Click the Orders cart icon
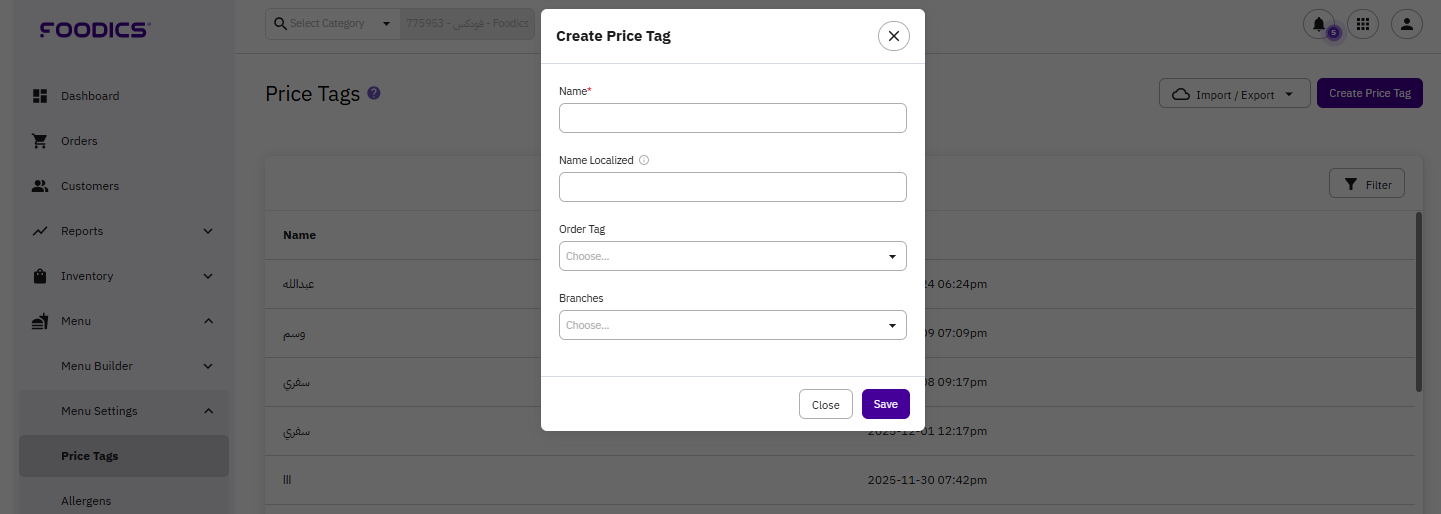 pos(40,141)
